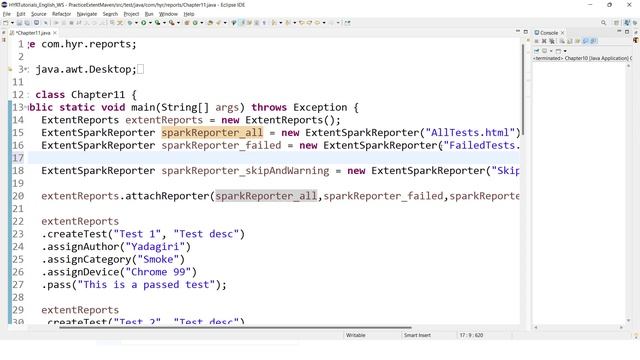Click the toolbar Search magnifier icon
This screenshot has height=360, width=640.
(x=603, y=23)
